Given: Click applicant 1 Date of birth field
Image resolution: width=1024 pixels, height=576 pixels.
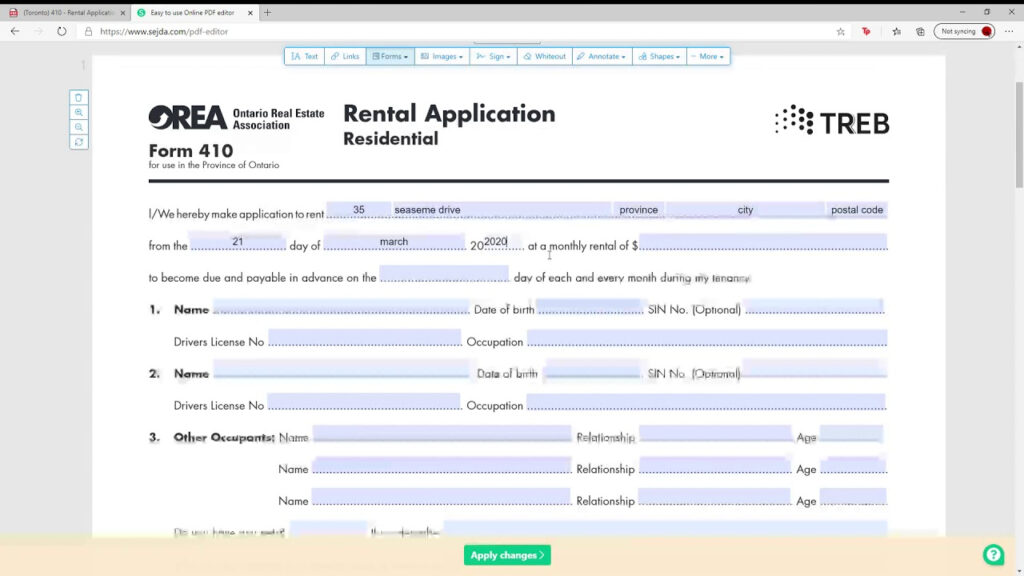Looking at the screenshot, I should click(589, 306).
